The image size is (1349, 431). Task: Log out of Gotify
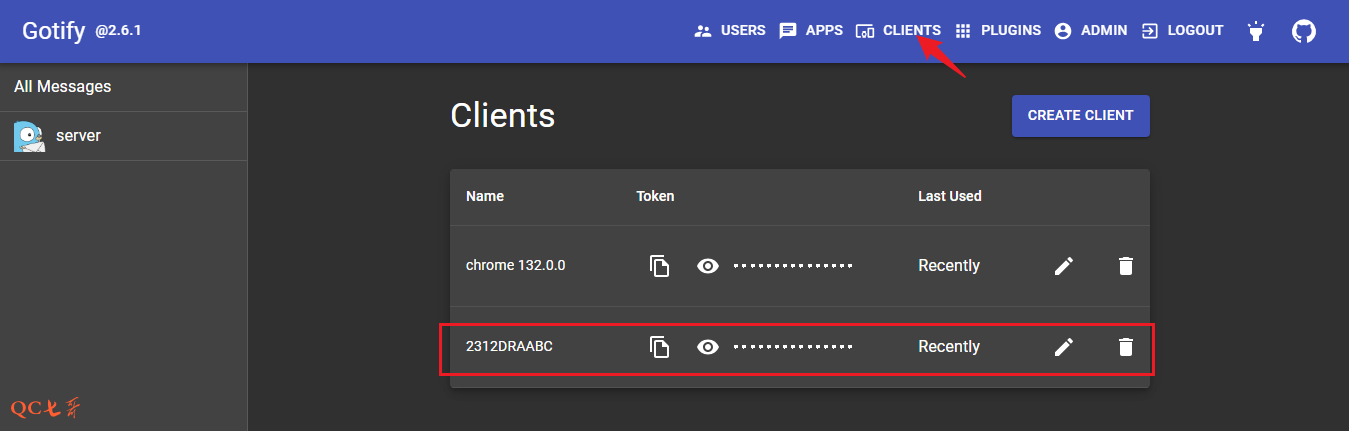(1183, 31)
